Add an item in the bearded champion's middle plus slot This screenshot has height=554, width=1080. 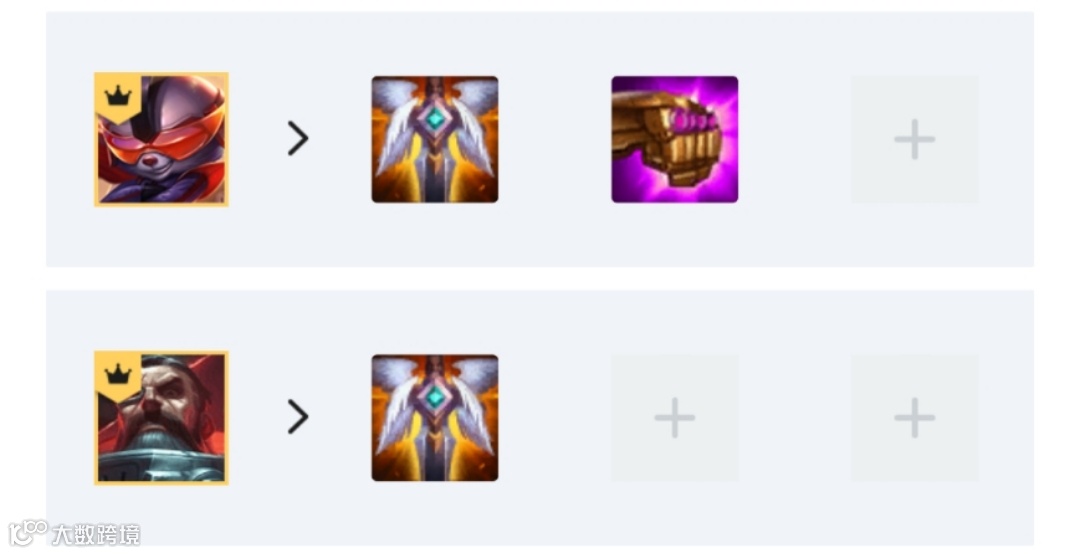[674, 418]
